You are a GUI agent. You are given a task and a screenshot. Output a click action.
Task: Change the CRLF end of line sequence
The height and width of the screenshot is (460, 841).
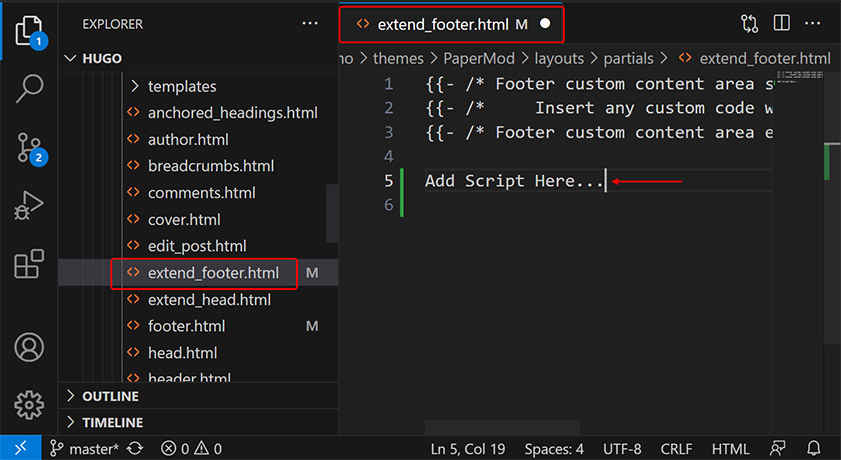(x=676, y=448)
